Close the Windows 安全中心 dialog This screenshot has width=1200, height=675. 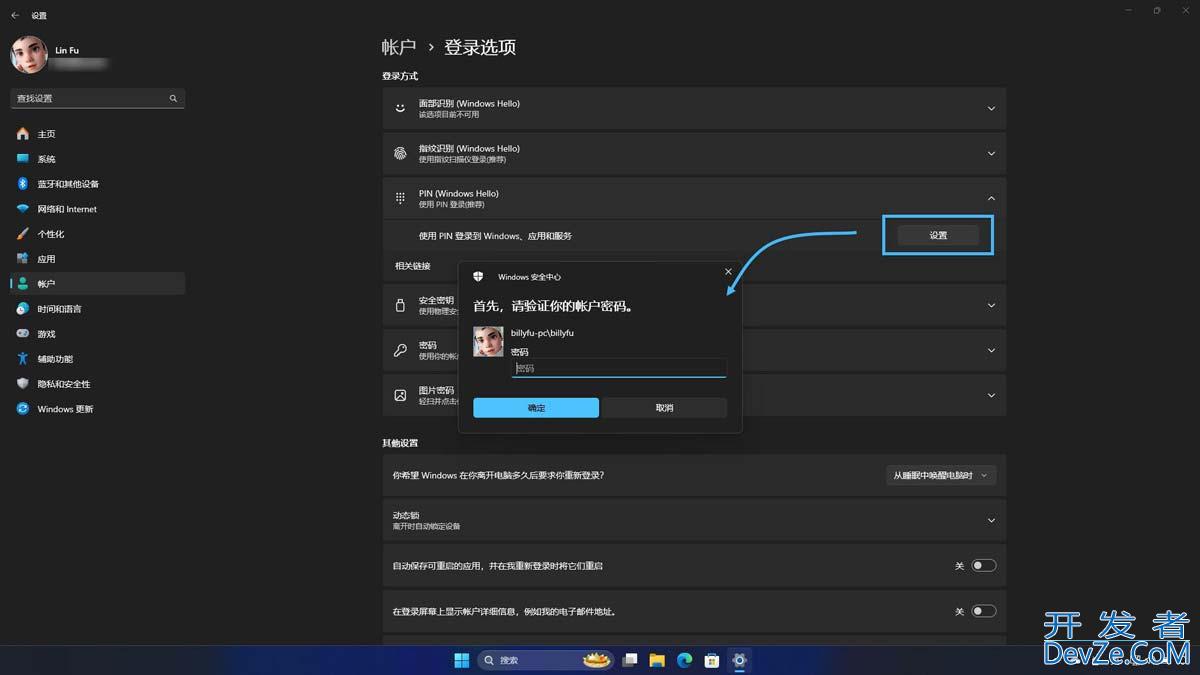point(728,272)
